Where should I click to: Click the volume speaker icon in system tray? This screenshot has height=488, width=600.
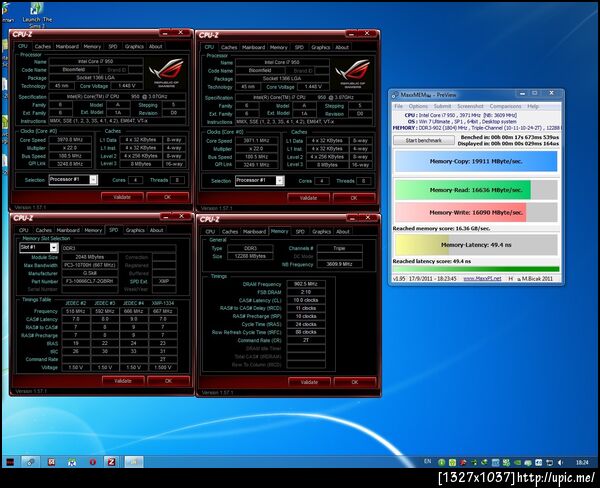(x=561, y=463)
